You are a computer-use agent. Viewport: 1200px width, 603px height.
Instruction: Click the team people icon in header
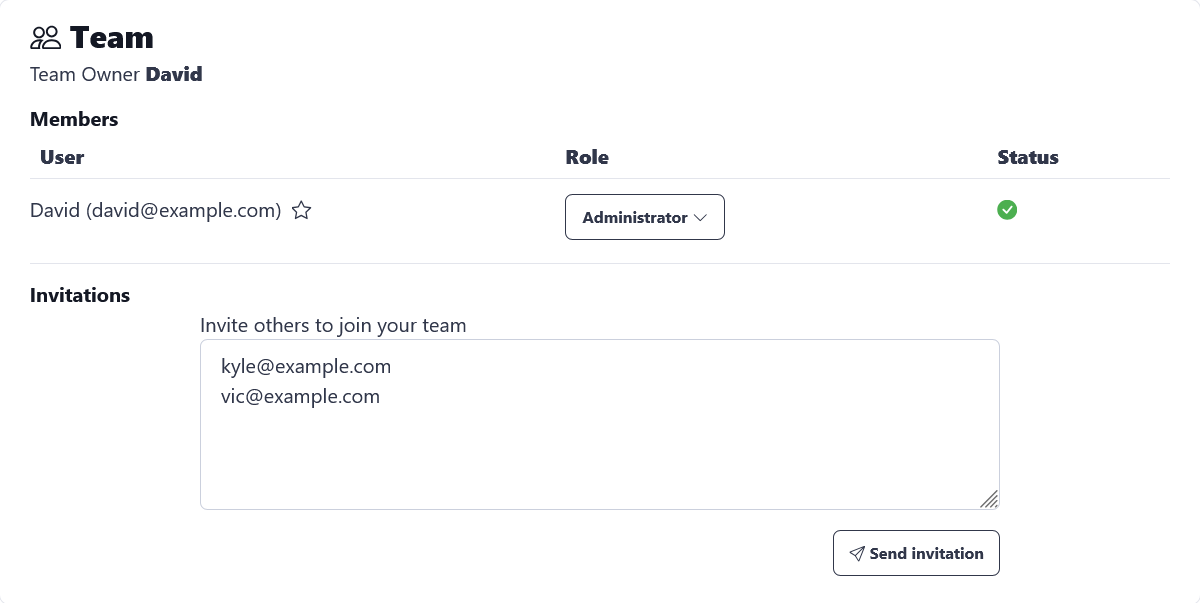tap(46, 38)
